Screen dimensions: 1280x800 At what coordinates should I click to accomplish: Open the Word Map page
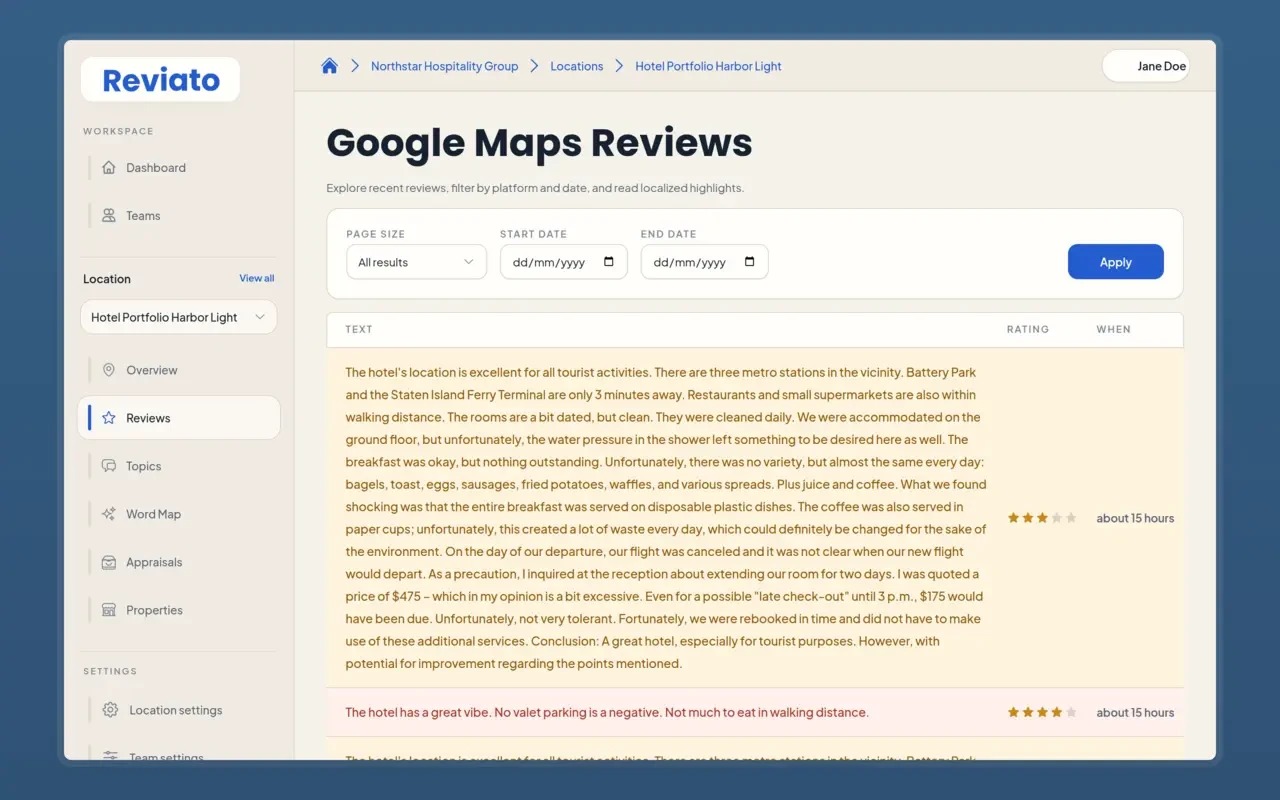(x=179, y=514)
